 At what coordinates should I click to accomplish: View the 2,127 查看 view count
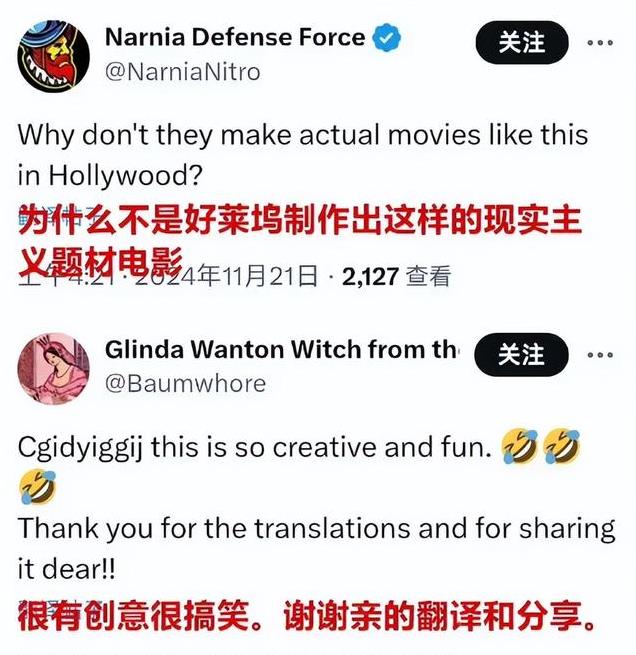396,276
